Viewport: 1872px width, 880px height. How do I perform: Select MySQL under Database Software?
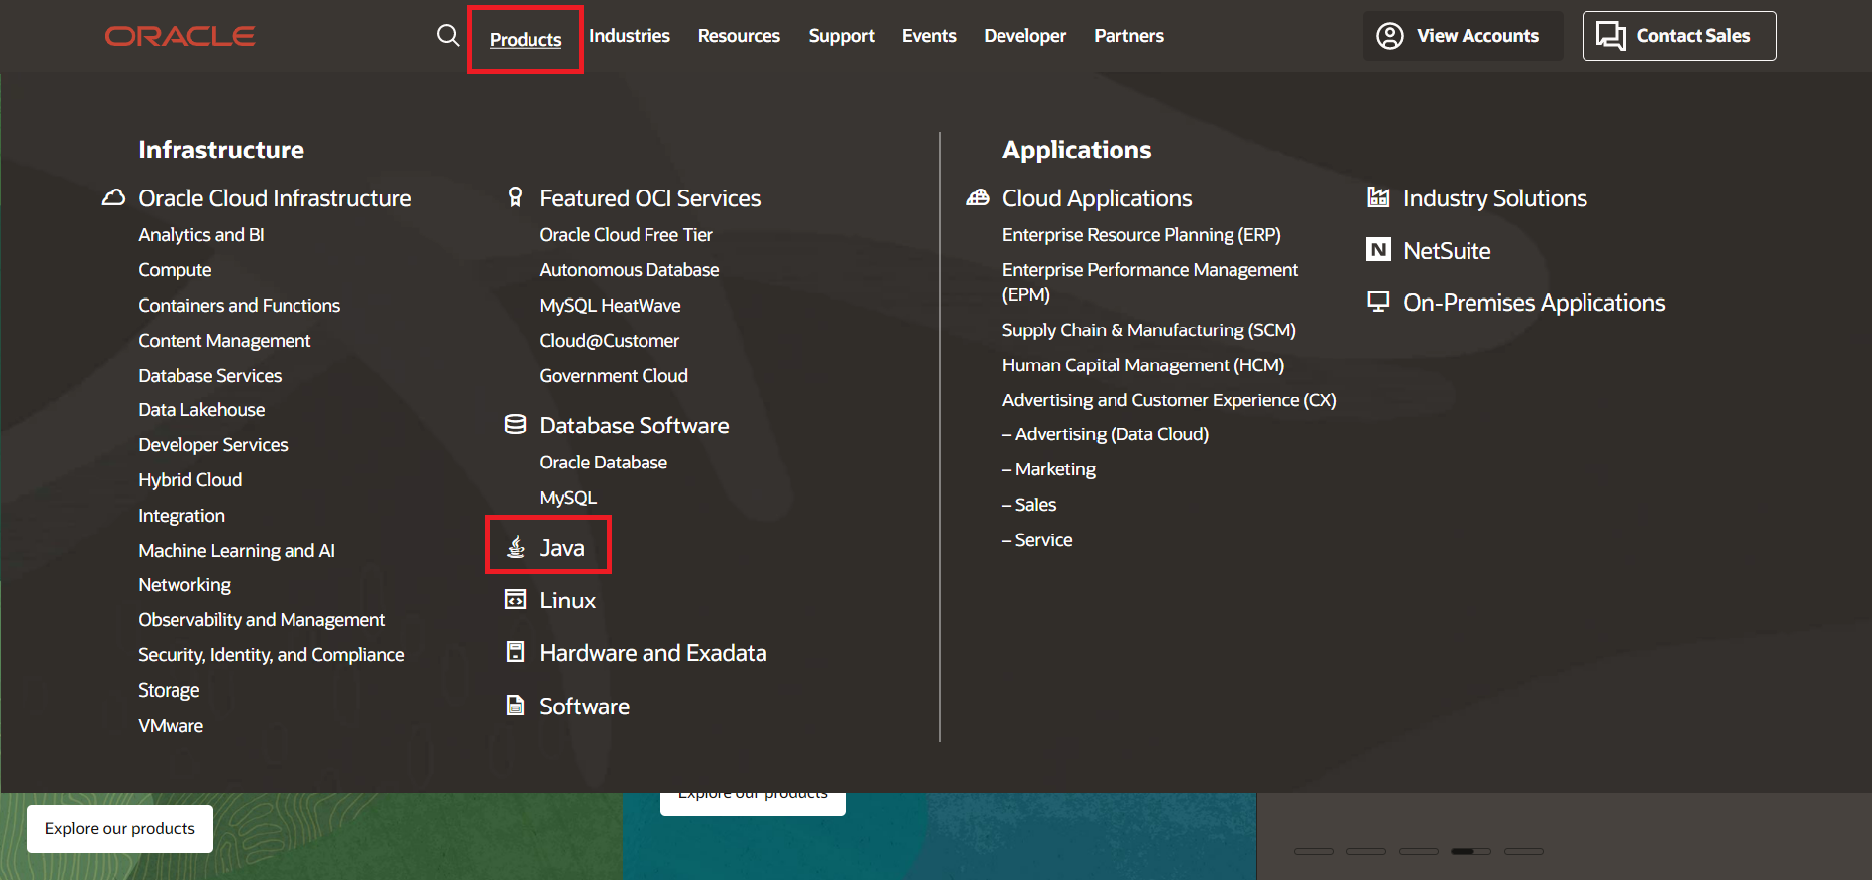[568, 498]
